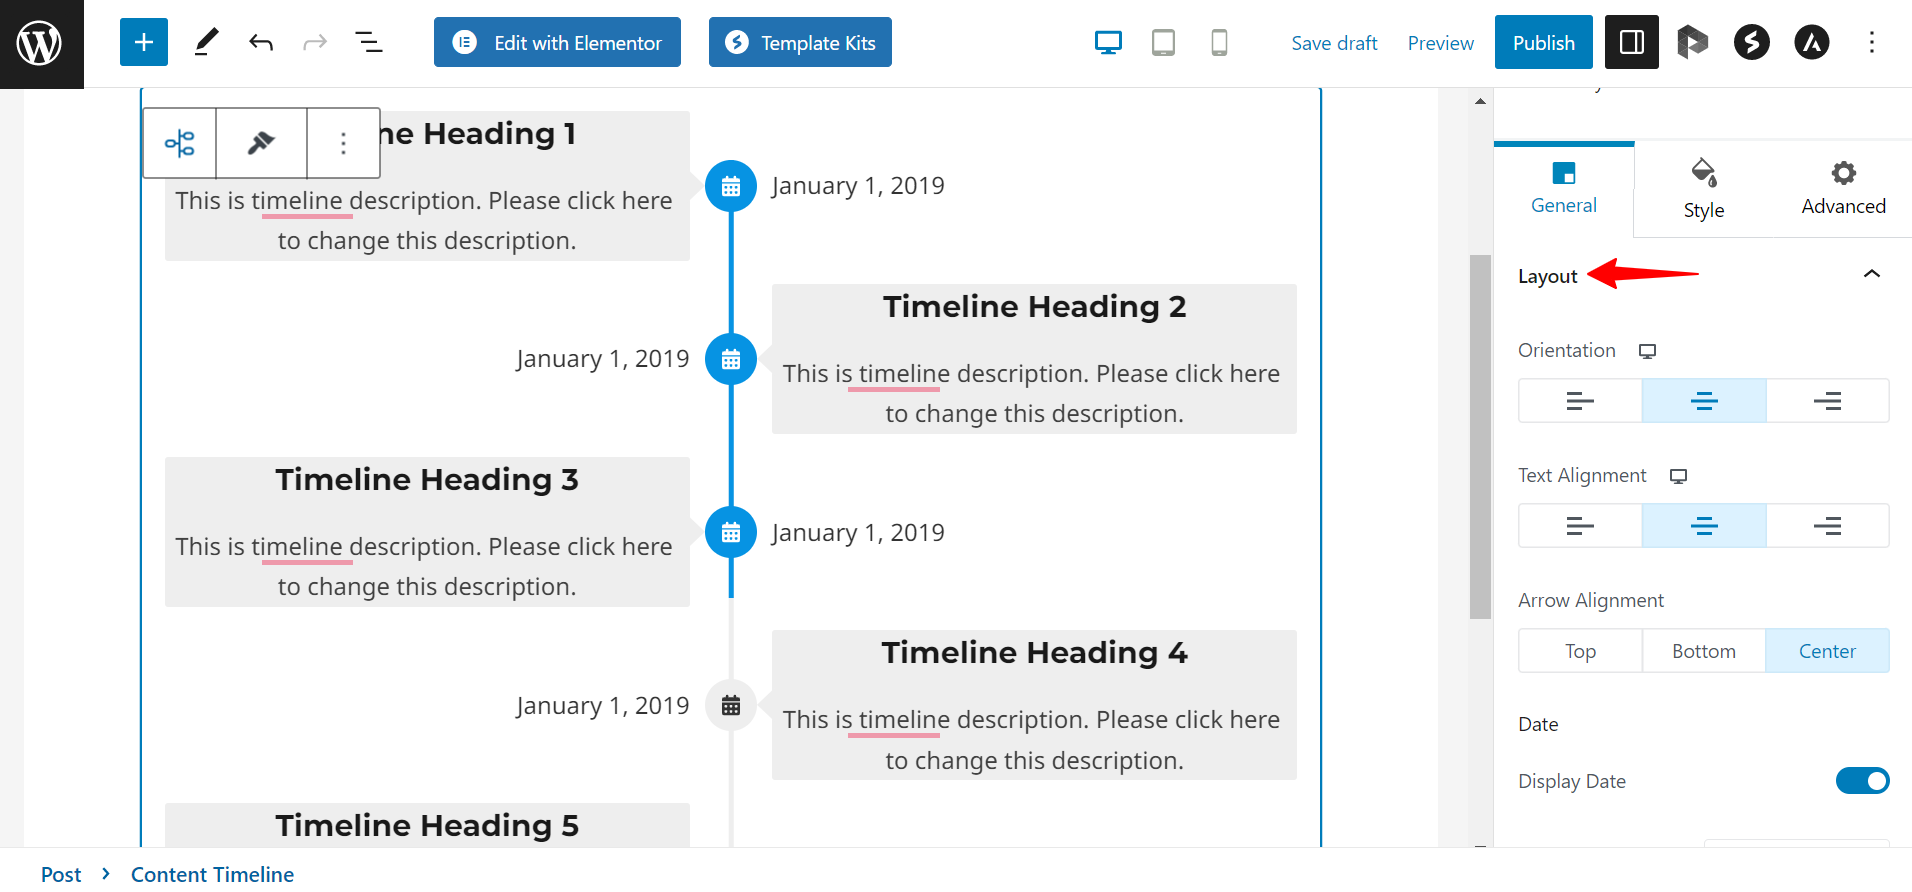Screen dimensions: 1912x892
Task: Open the document overview list icon
Action: tap(368, 42)
